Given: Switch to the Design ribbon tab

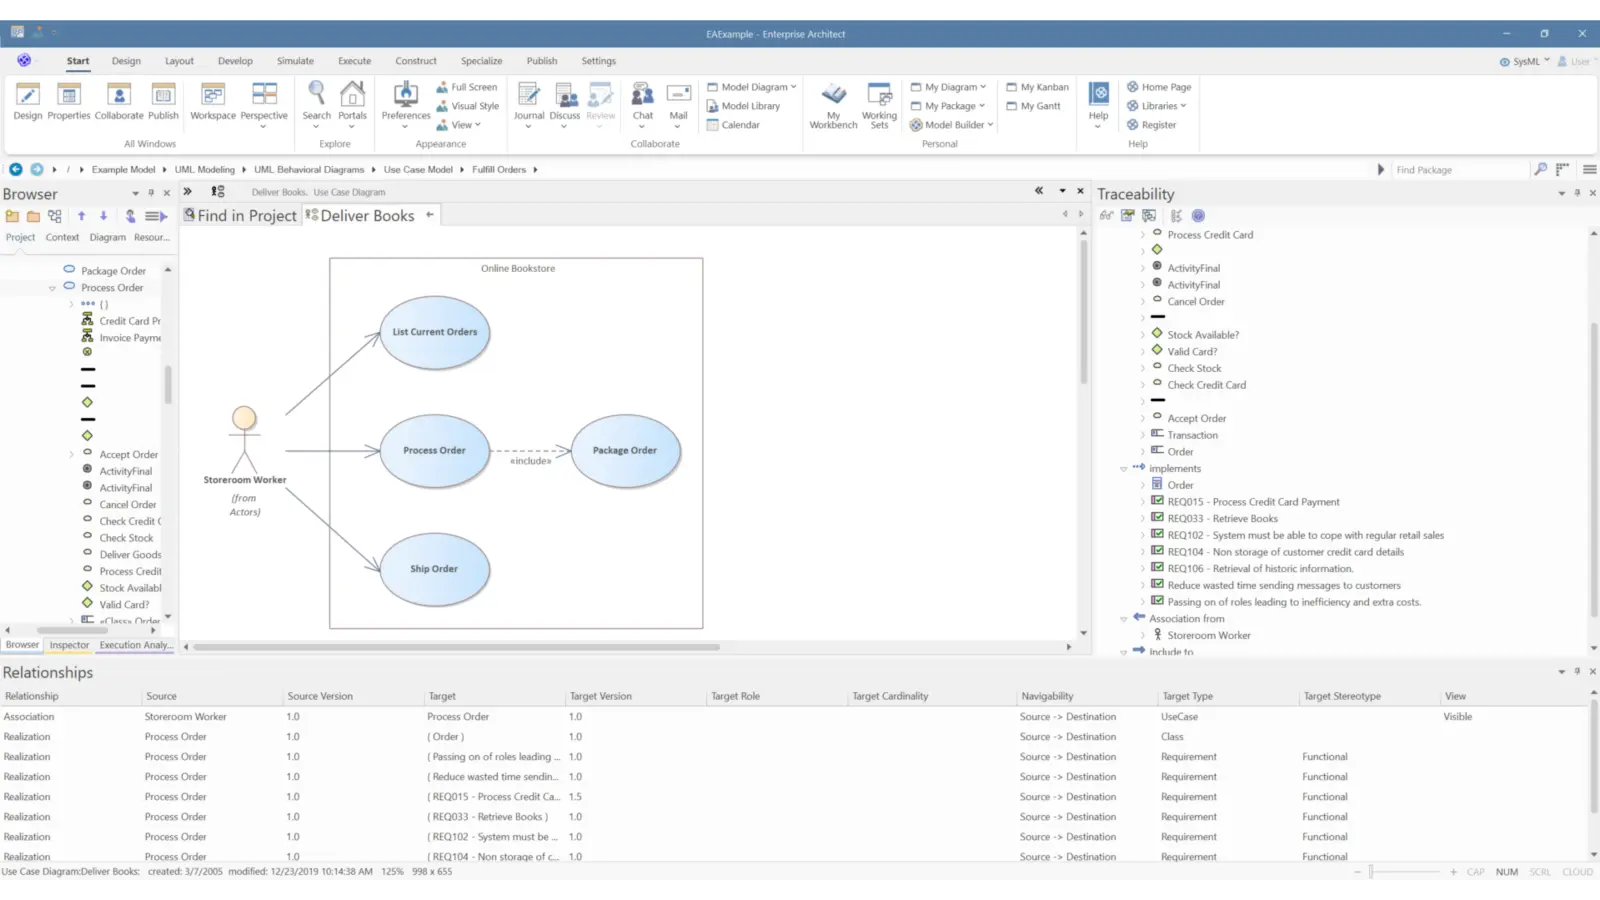Looking at the screenshot, I should [126, 60].
